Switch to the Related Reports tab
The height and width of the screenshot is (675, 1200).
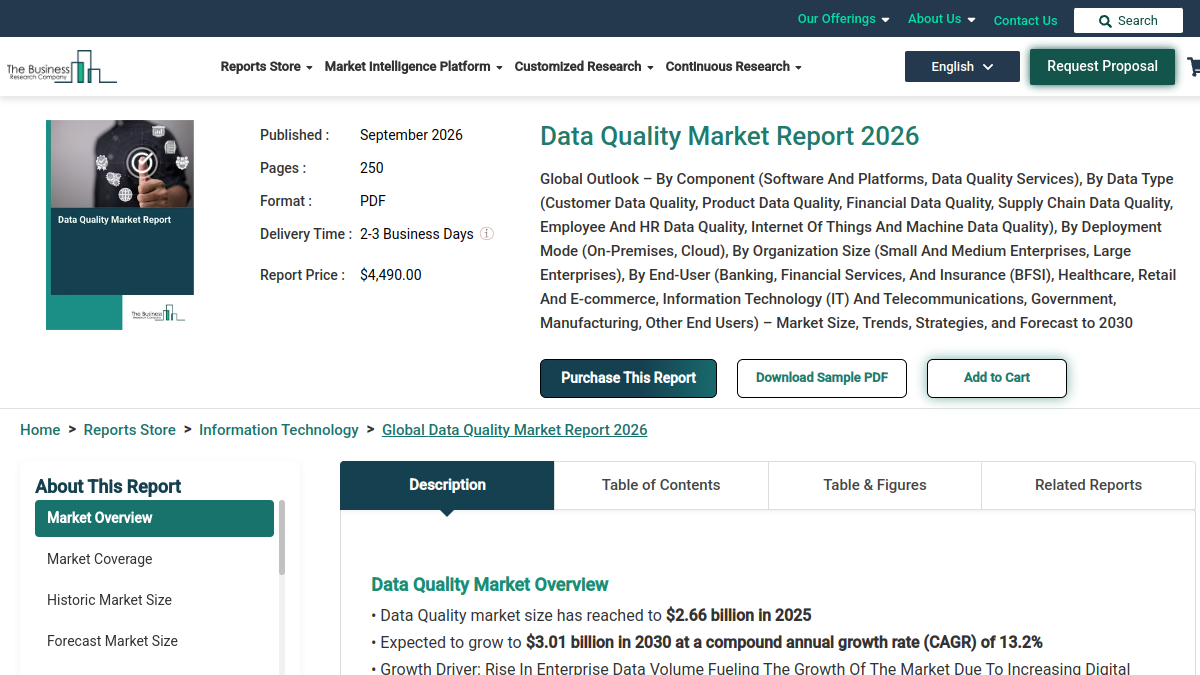pyautogui.click(x=1088, y=485)
